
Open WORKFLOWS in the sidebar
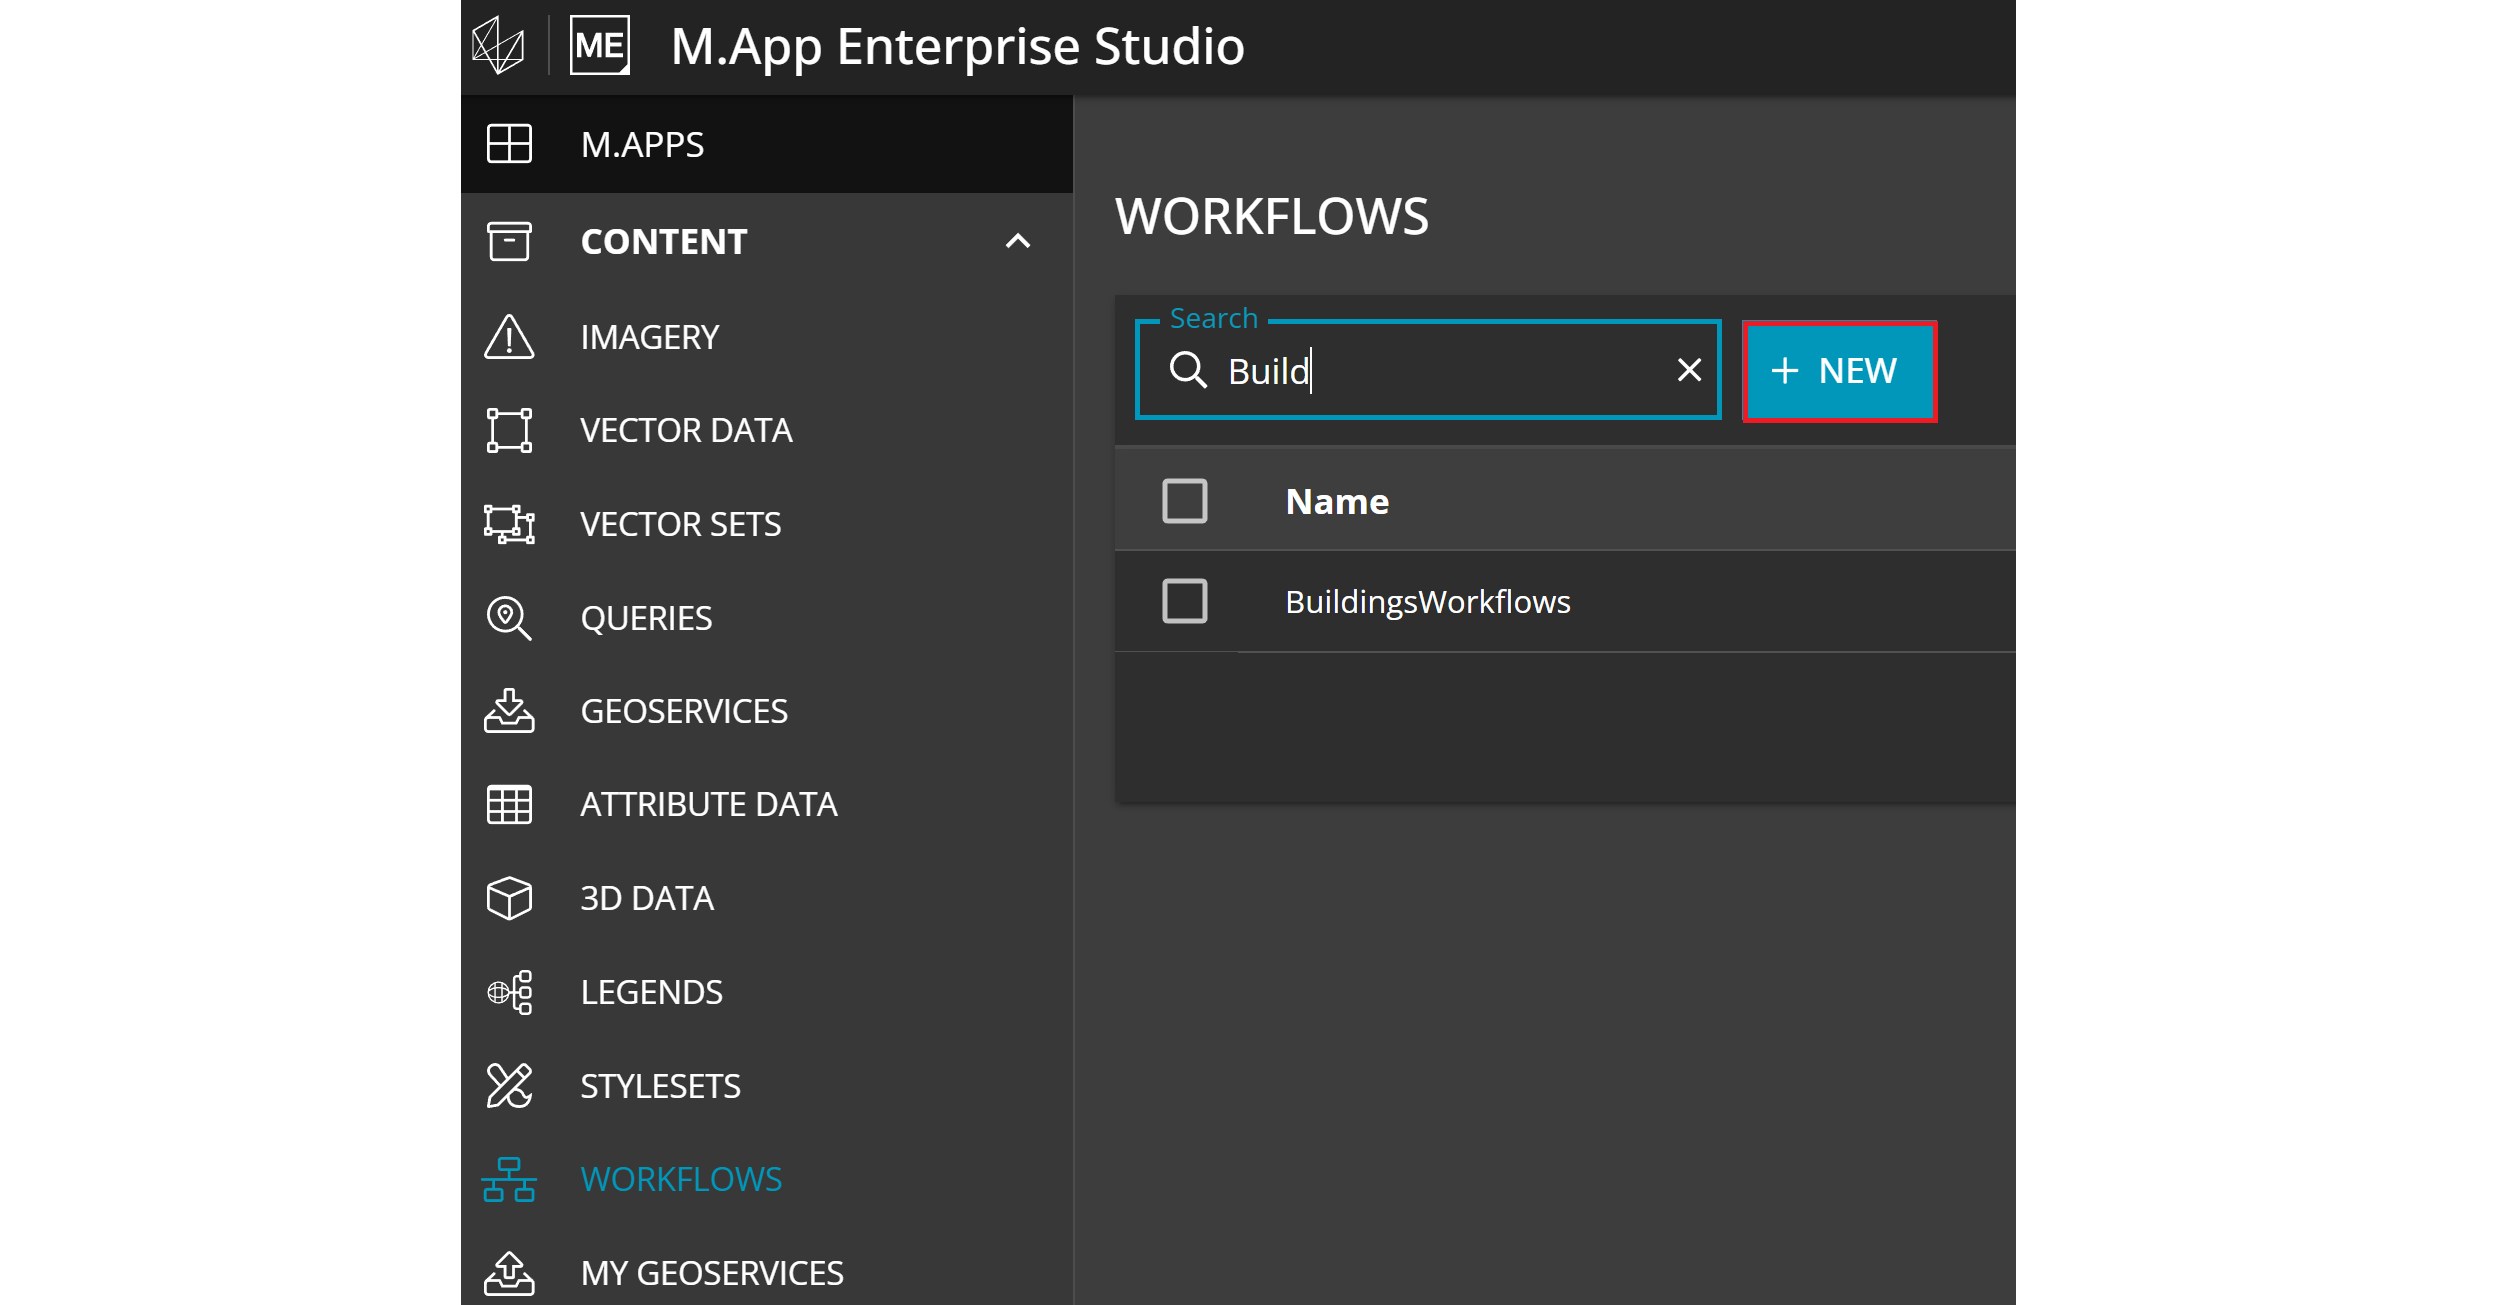tap(767, 1180)
